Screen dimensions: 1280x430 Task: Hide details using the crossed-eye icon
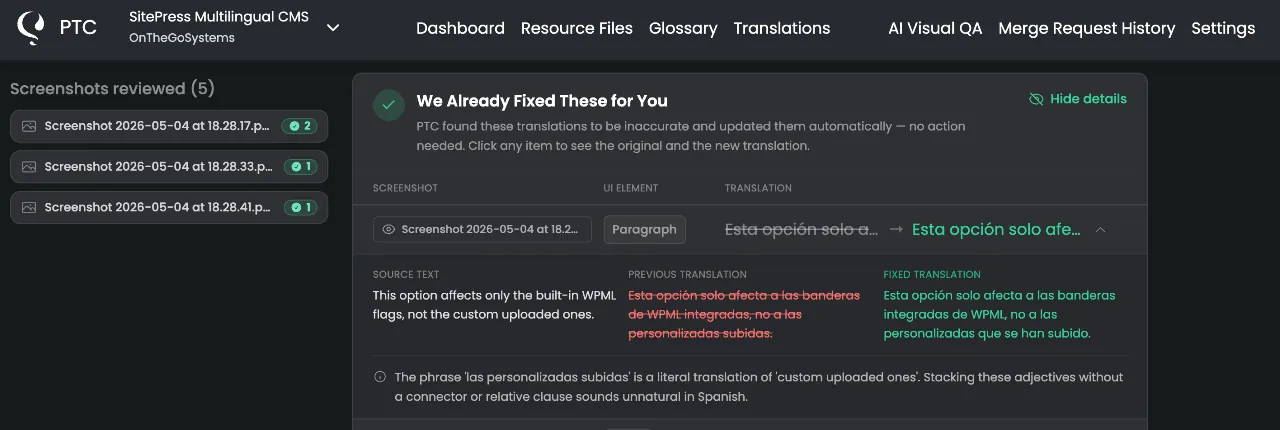tap(1036, 99)
